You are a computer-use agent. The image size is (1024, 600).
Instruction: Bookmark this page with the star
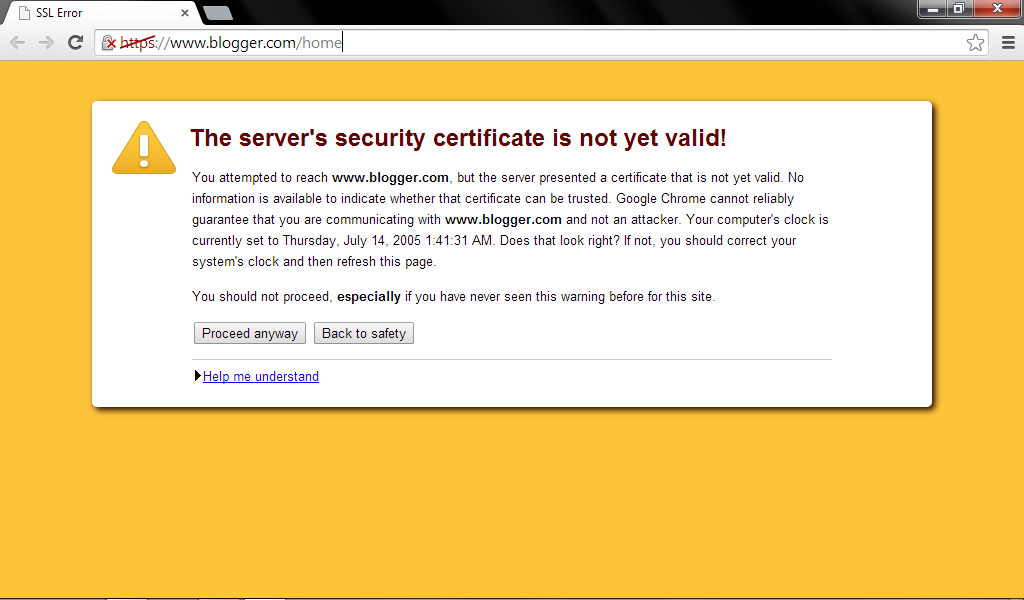click(975, 42)
